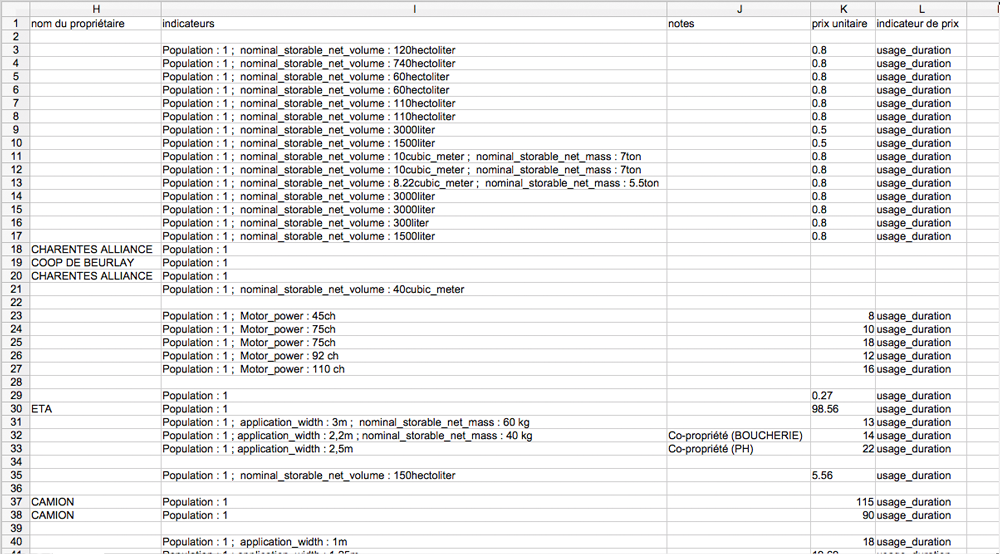Select usage_duration in row 3
Screen dimensions: 1000x554
pyautogui.click(x=921, y=50)
